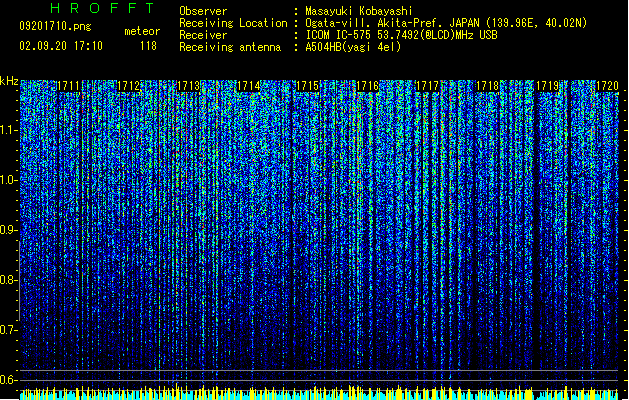The width and height of the screenshot is (629, 400).
Task: Click the Receiving antenna label
Action: tap(230, 47)
